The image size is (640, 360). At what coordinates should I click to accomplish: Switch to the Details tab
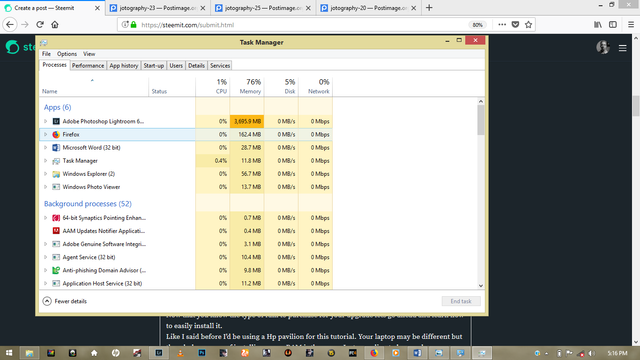(x=196, y=66)
